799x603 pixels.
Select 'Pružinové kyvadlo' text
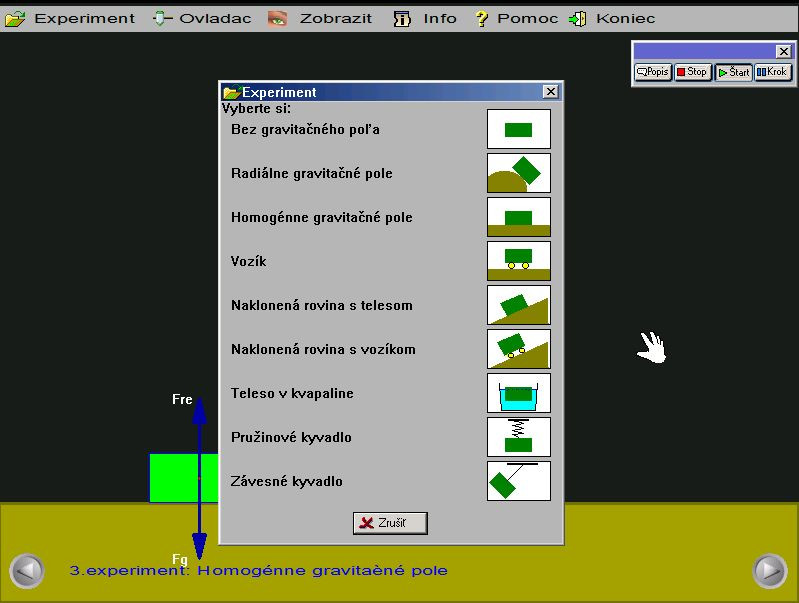291,437
